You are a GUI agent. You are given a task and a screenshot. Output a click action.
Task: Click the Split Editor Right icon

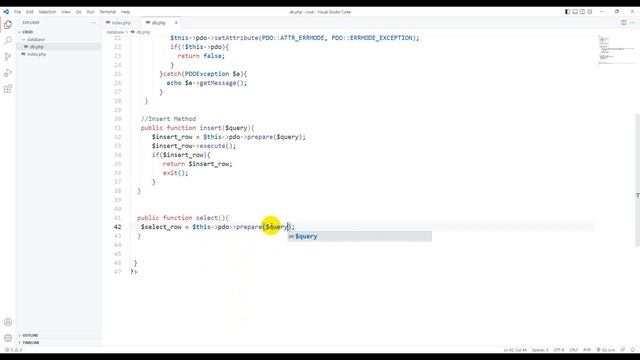[x=624, y=23]
